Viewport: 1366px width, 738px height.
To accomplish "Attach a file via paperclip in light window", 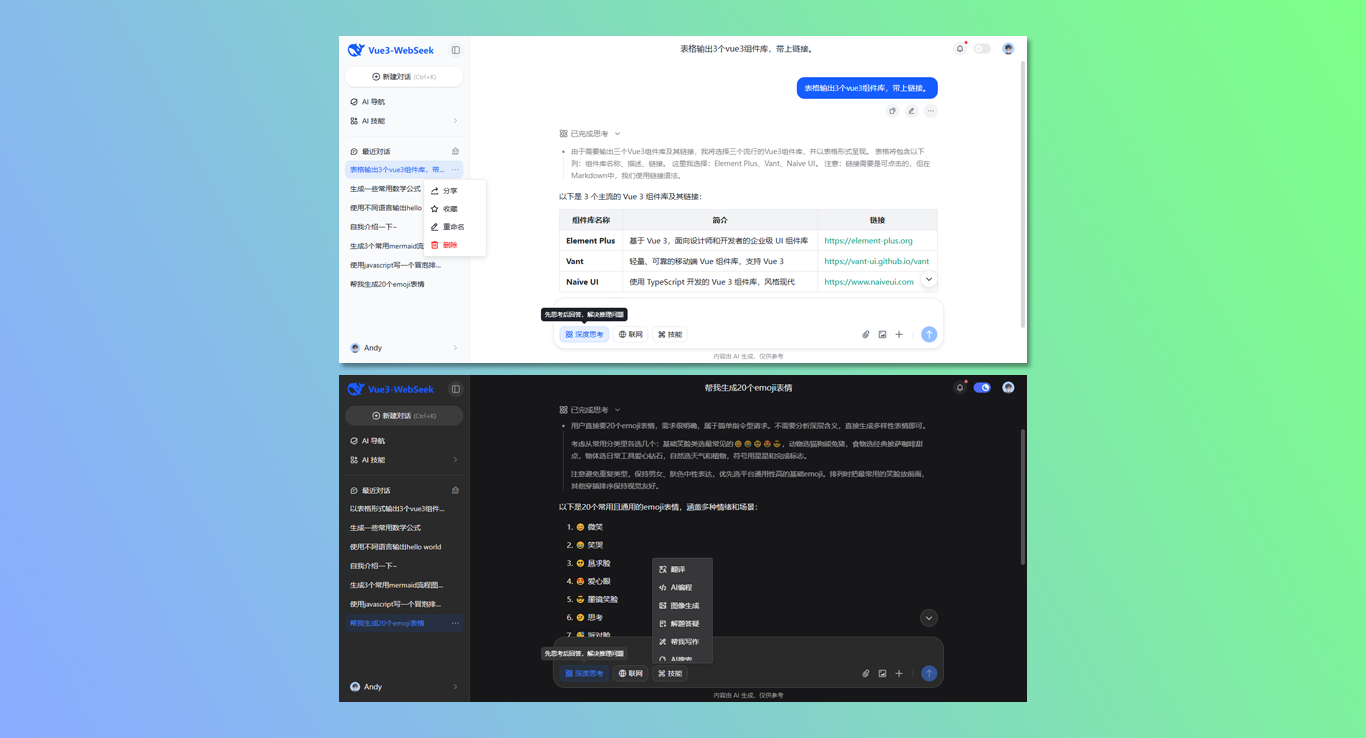I will [x=866, y=335].
